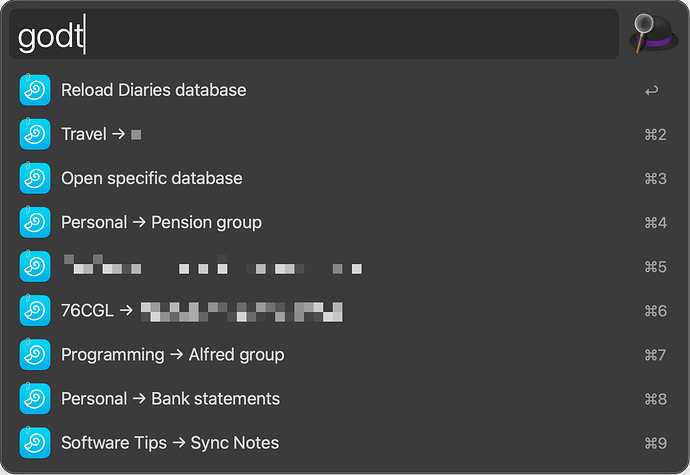The height and width of the screenshot is (475, 690).
Task: Click the Alfred hat icon
Action: pos(654,35)
